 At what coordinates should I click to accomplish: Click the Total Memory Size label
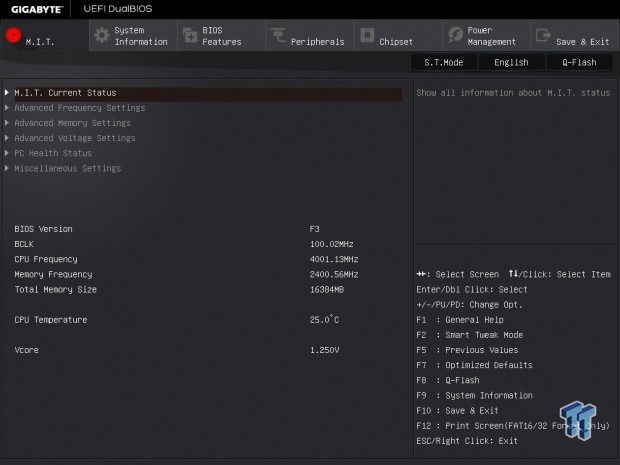(x=55, y=289)
